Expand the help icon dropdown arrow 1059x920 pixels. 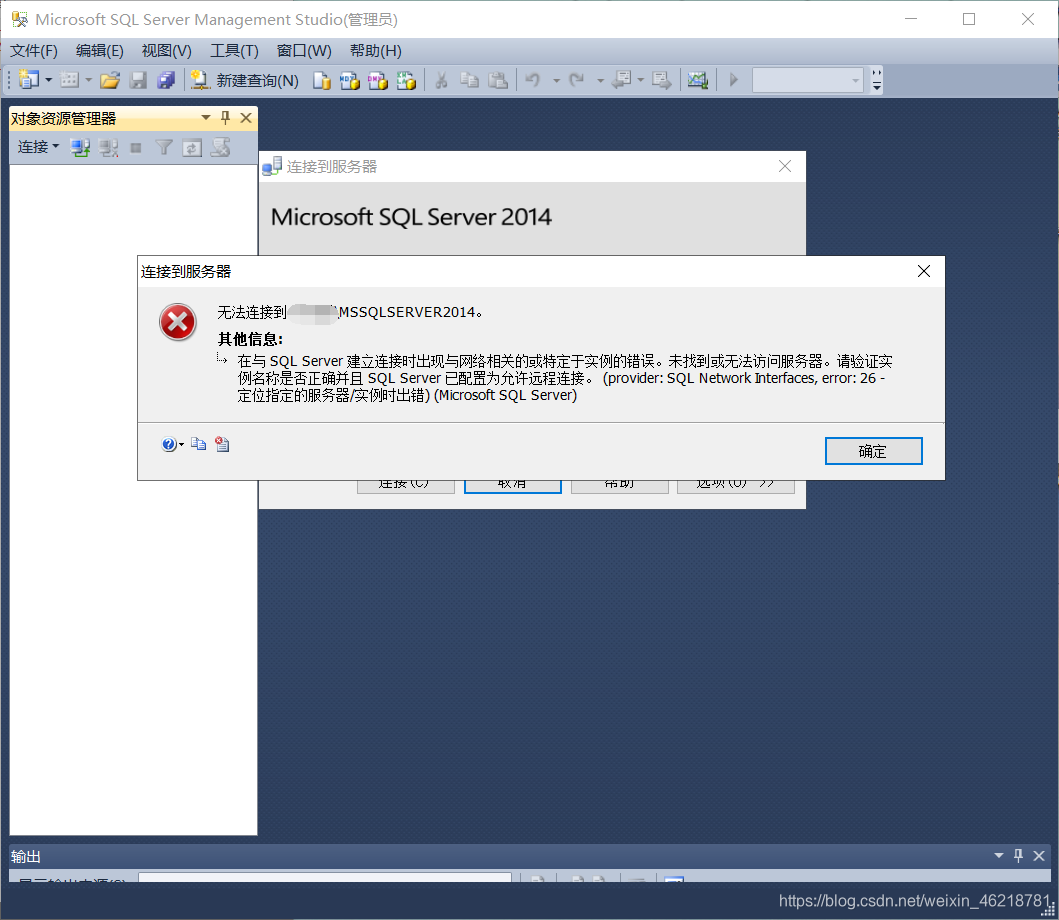[181, 444]
